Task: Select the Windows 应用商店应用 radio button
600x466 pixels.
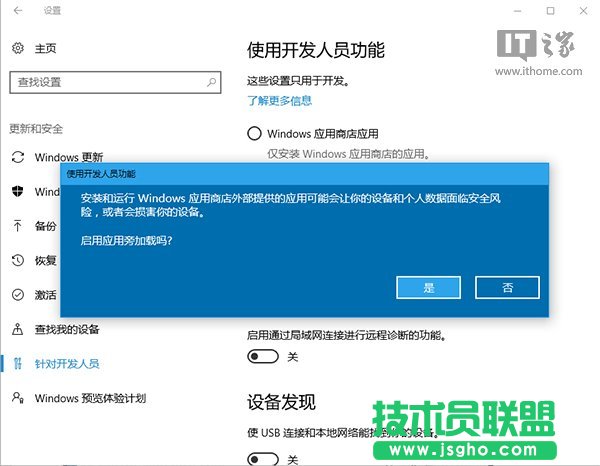Action: [x=254, y=134]
